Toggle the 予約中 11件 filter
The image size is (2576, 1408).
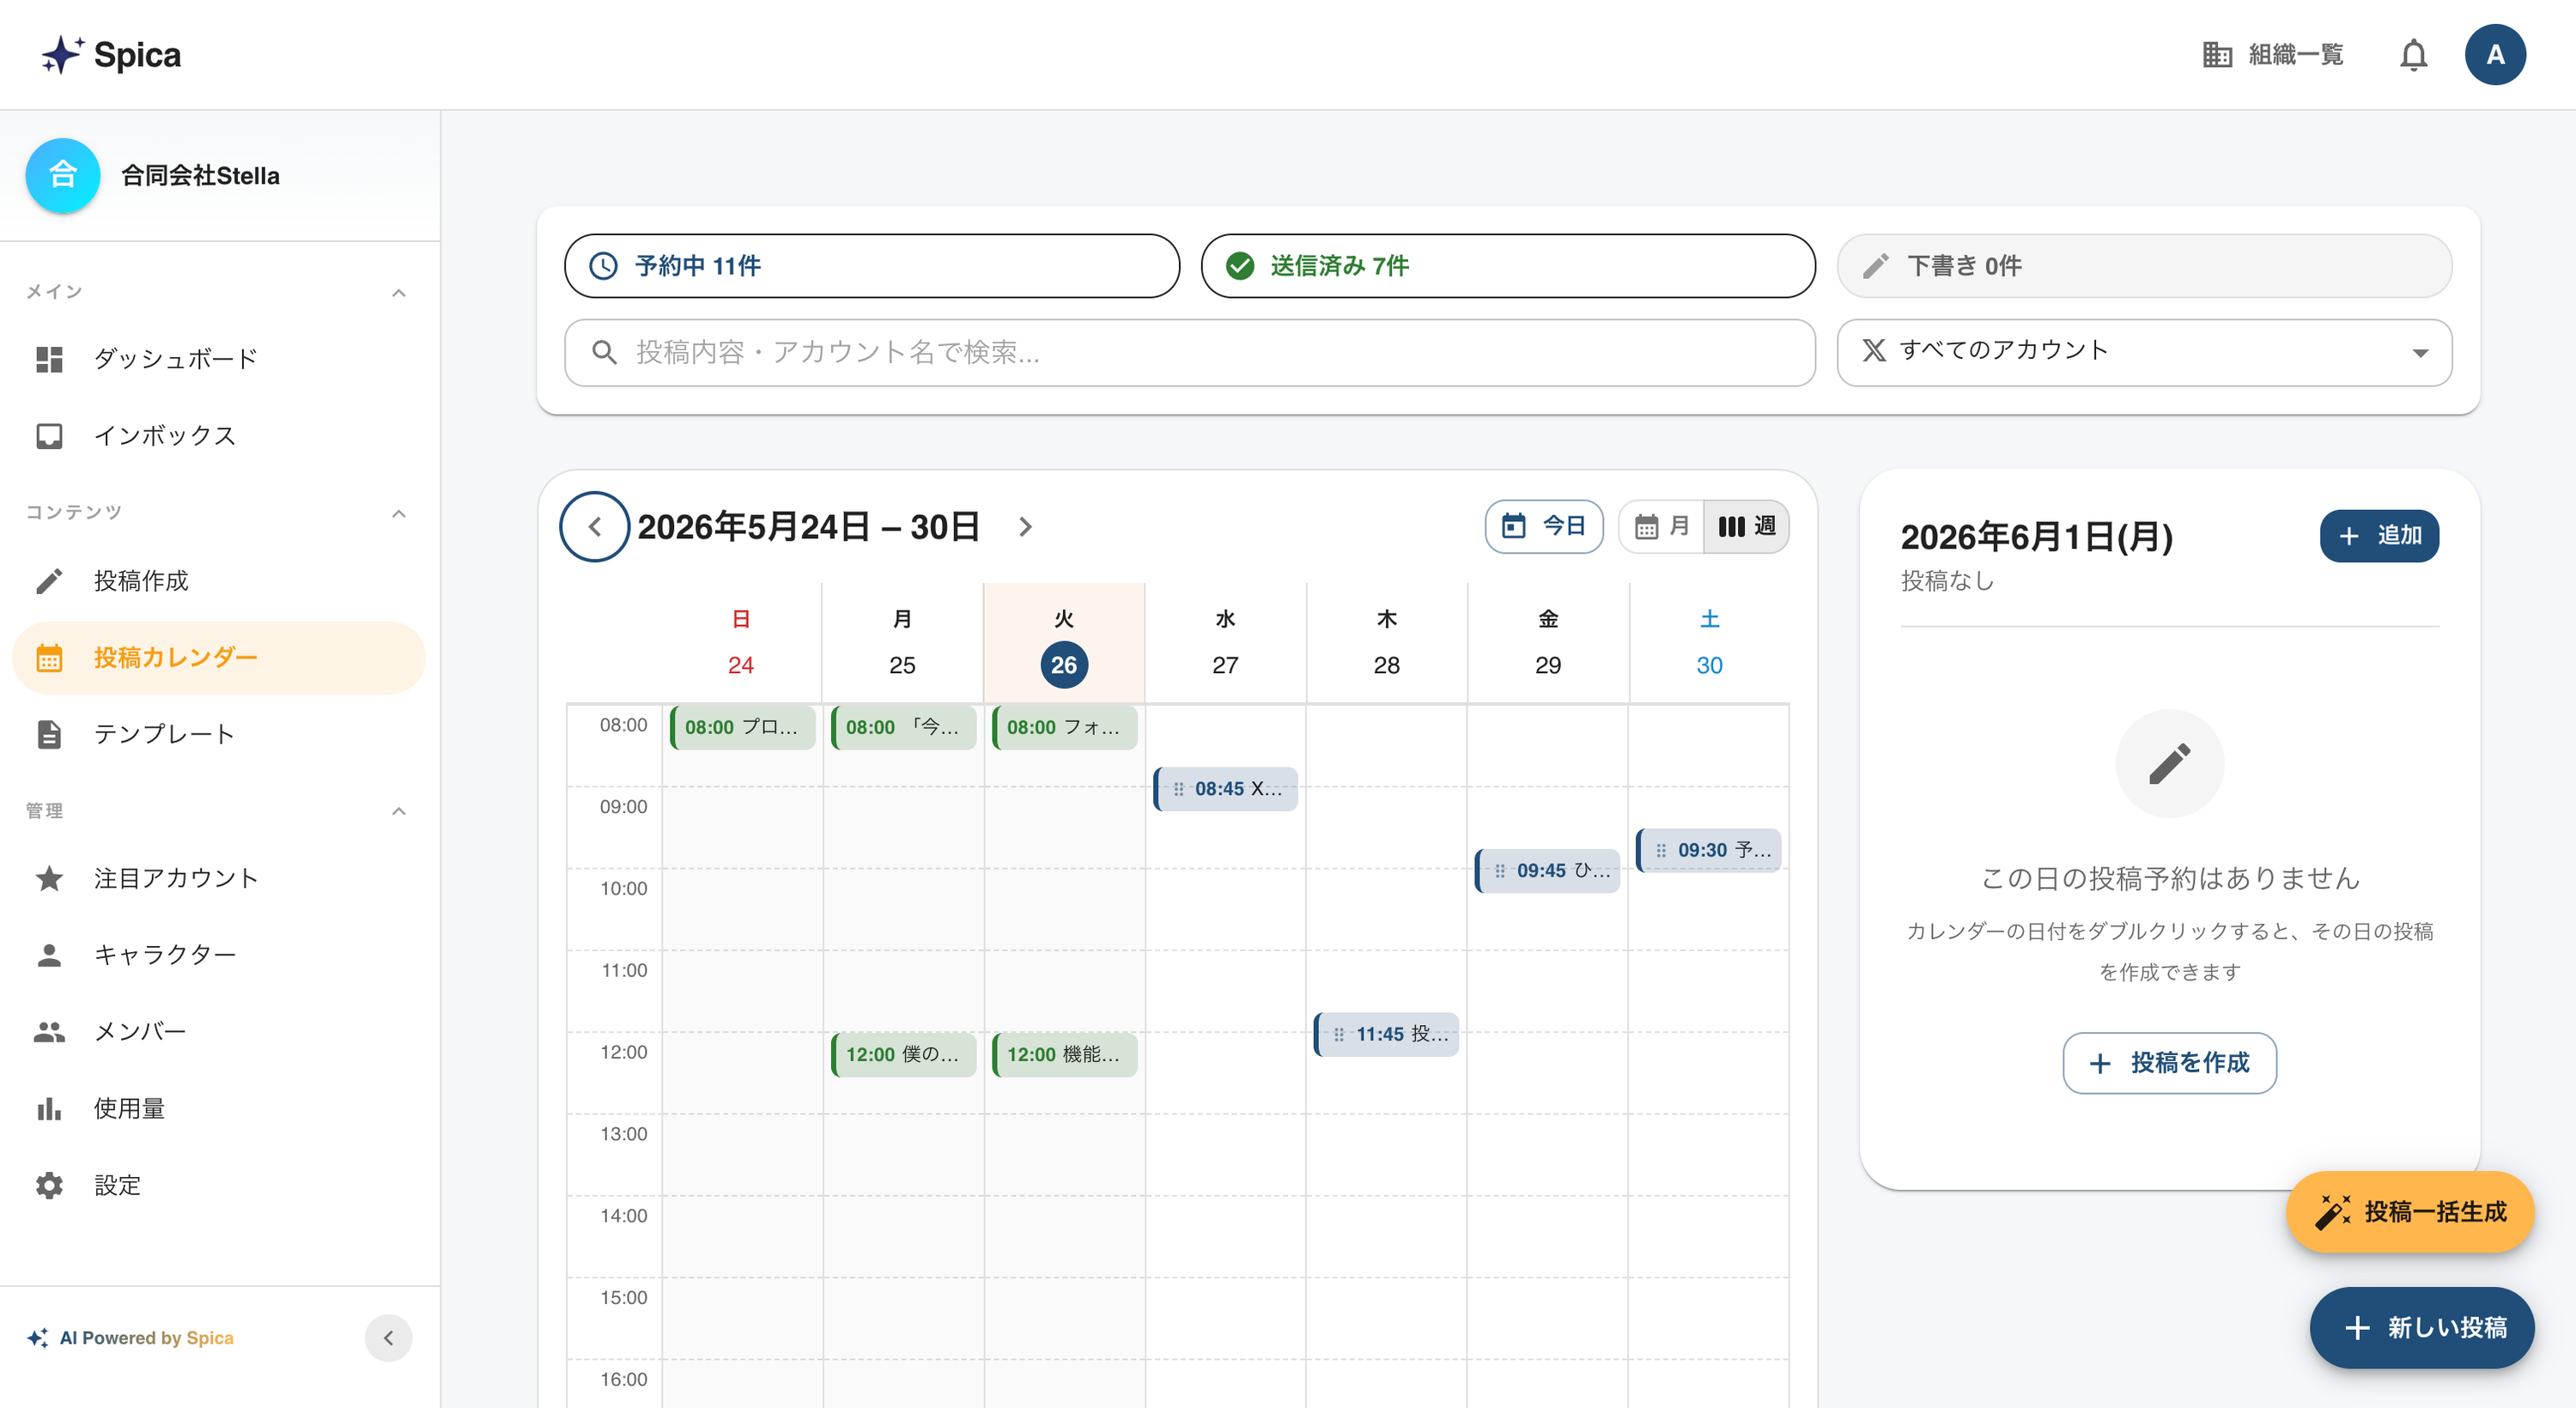[x=872, y=266]
